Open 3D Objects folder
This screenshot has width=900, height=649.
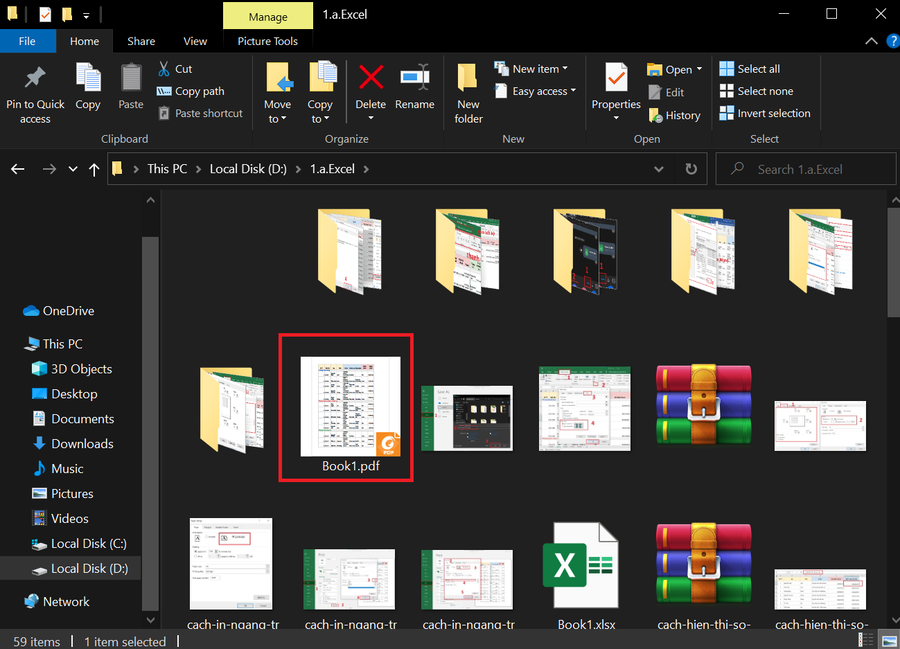(x=72, y=369)
